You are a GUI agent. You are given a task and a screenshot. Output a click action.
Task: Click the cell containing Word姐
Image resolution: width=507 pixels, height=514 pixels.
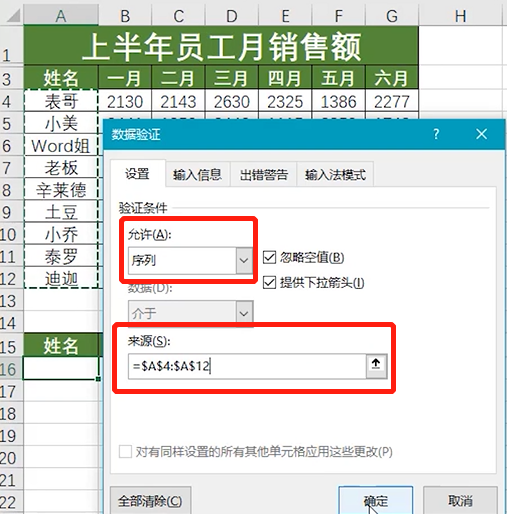tap(61, 146)
